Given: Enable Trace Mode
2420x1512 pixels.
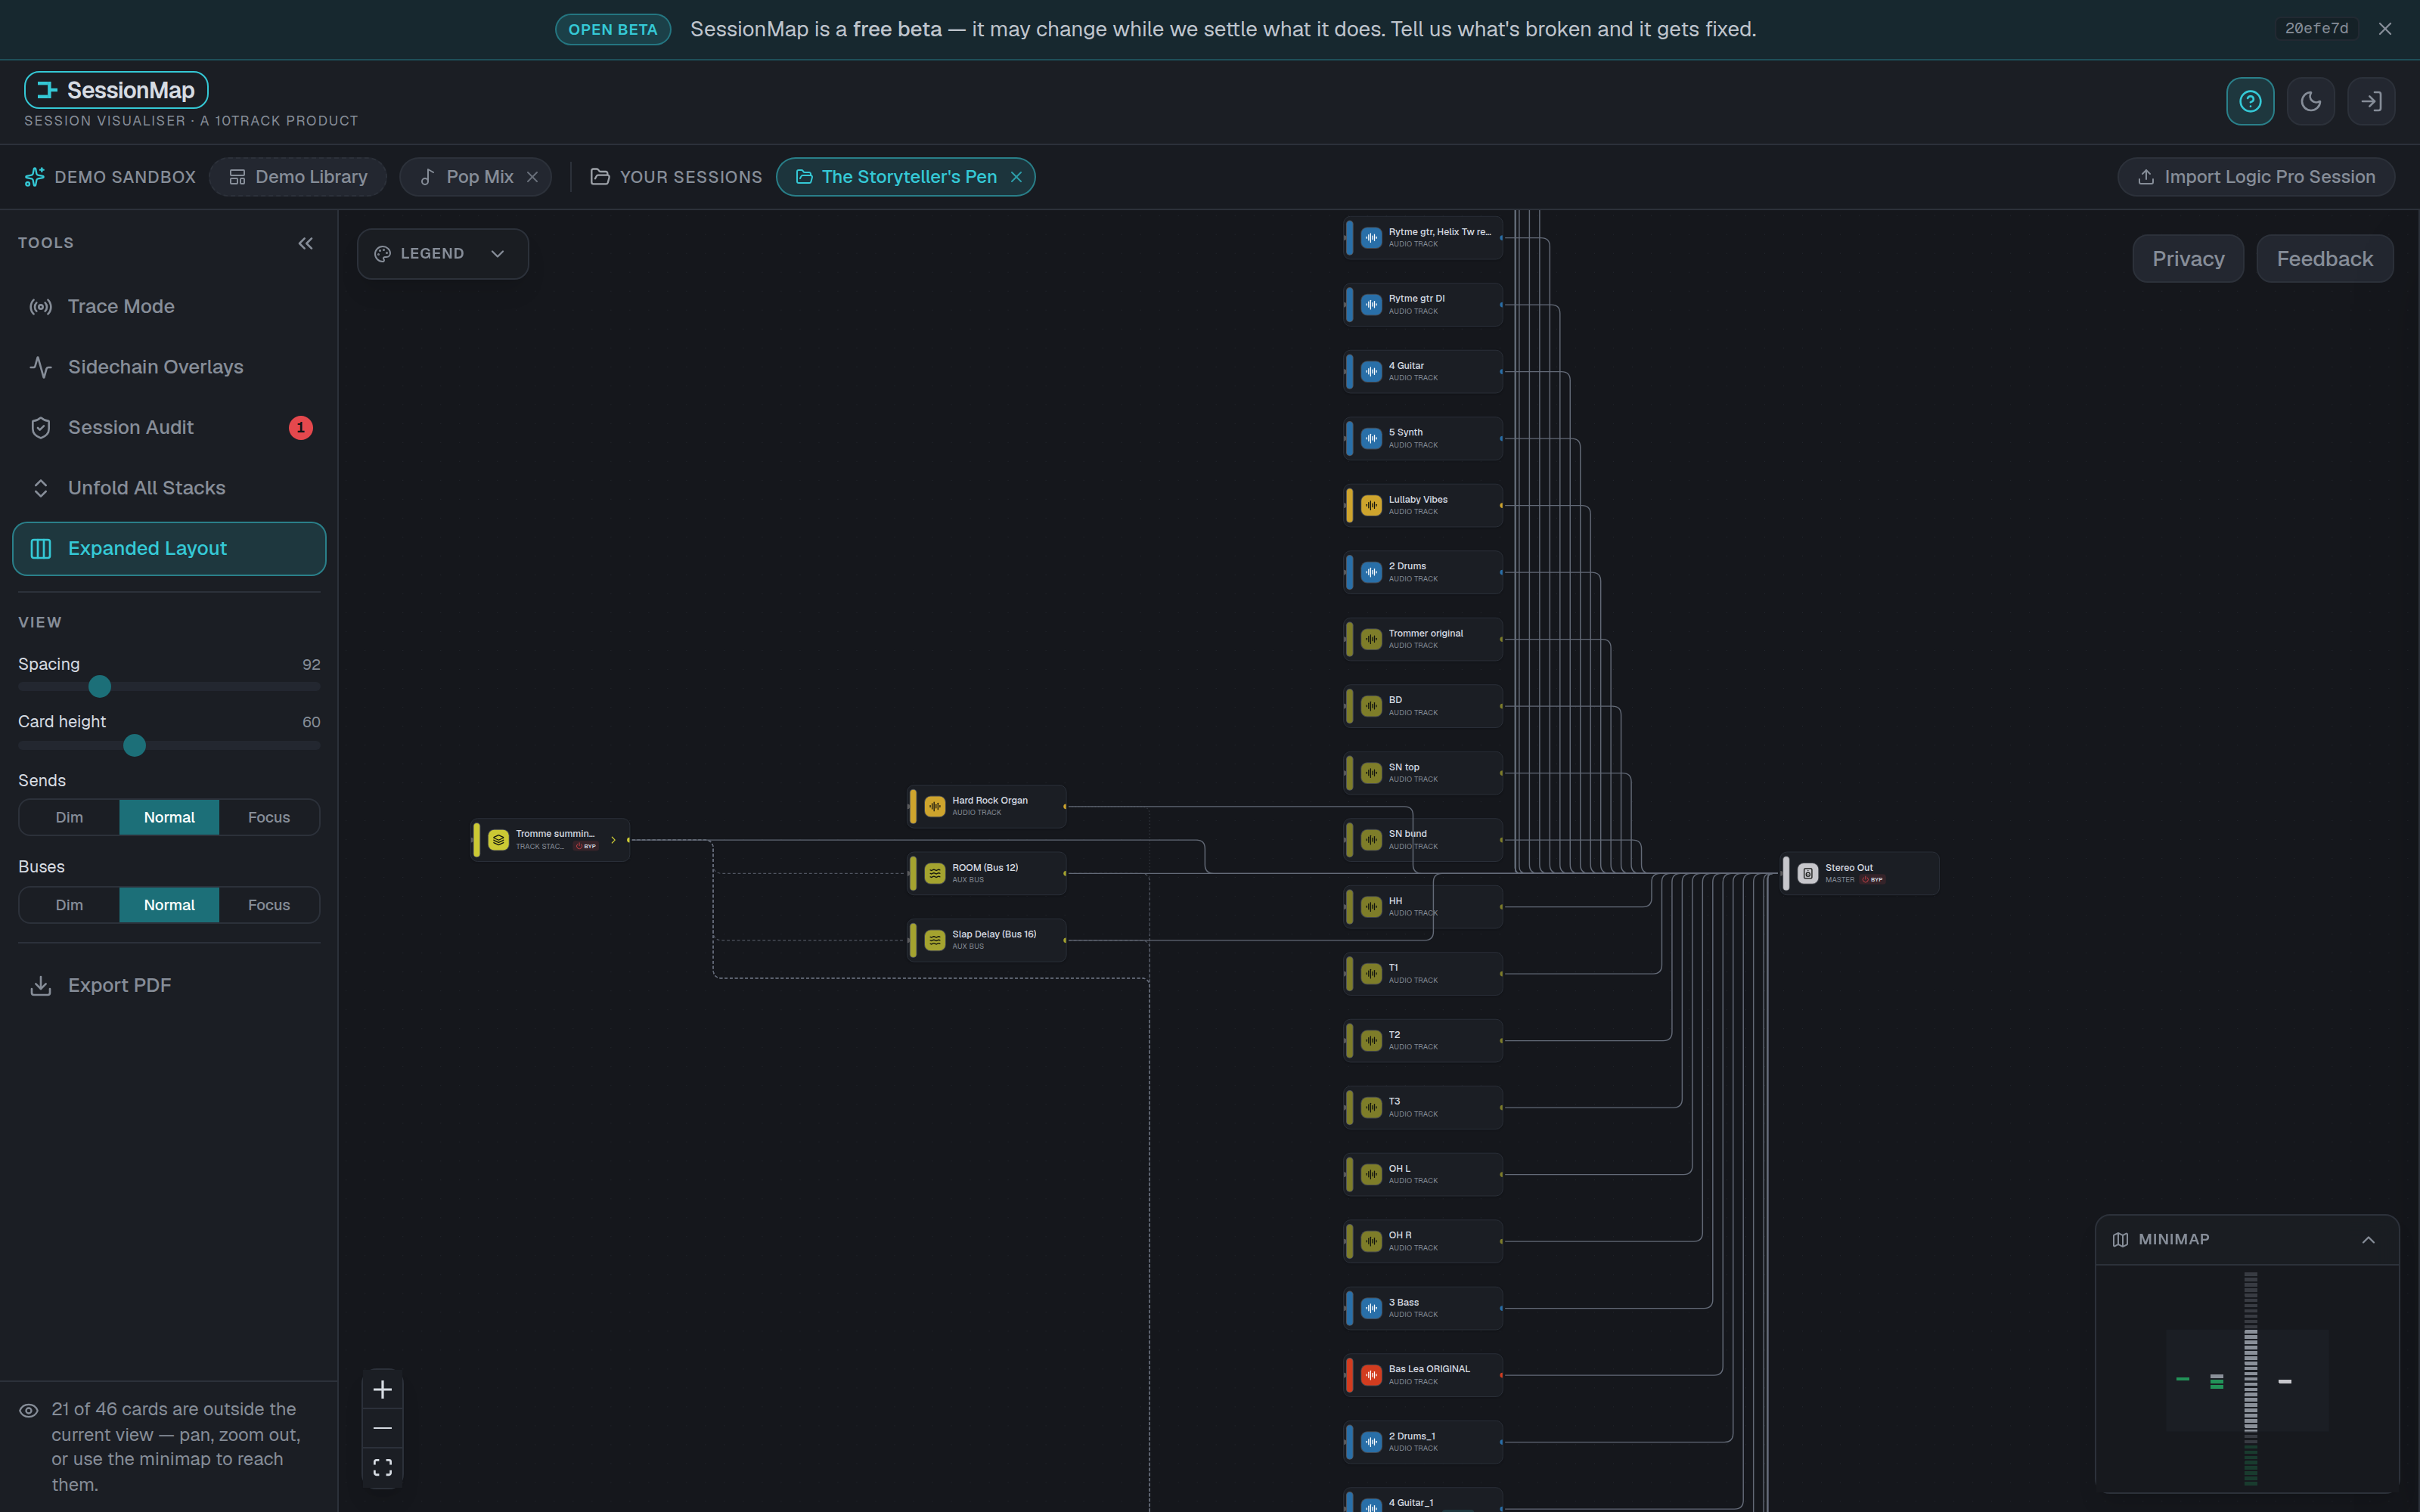Looking at the screenshot, I should [x=169, y=307].
